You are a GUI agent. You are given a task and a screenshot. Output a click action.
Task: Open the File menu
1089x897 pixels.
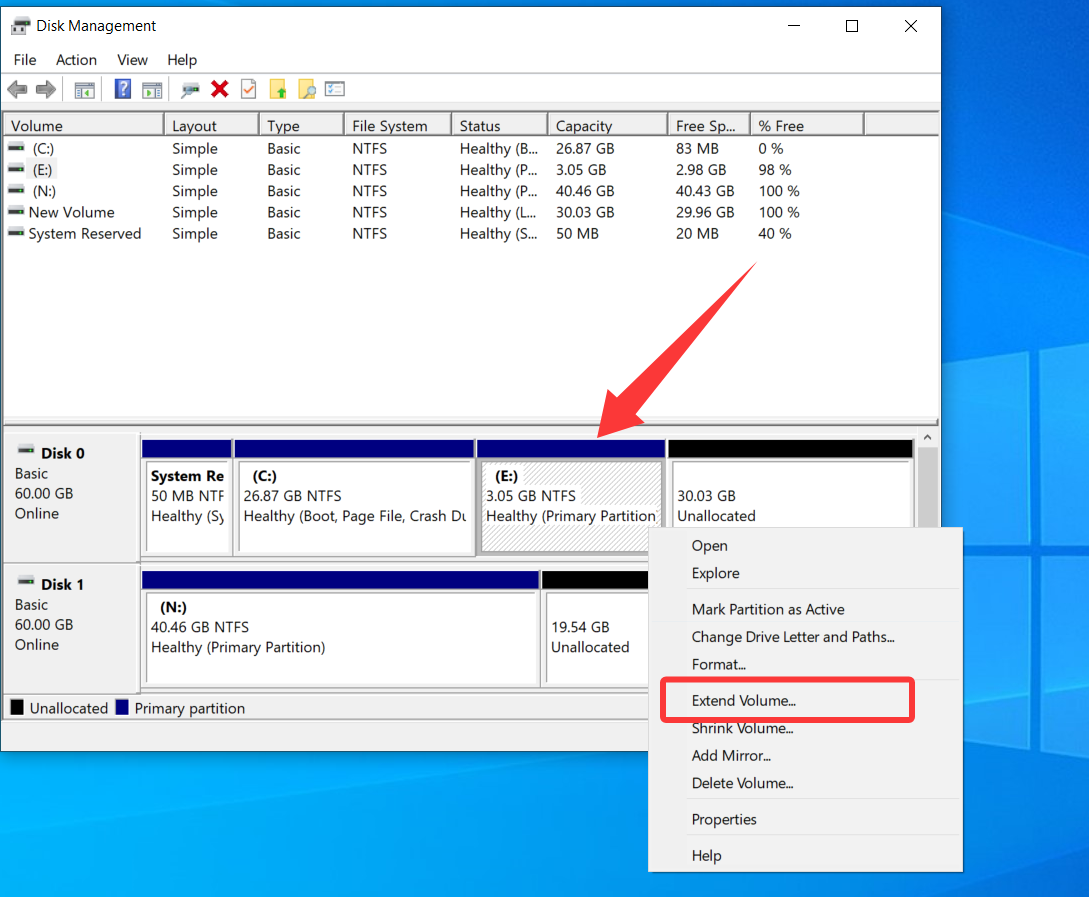[x=25, y=60]
